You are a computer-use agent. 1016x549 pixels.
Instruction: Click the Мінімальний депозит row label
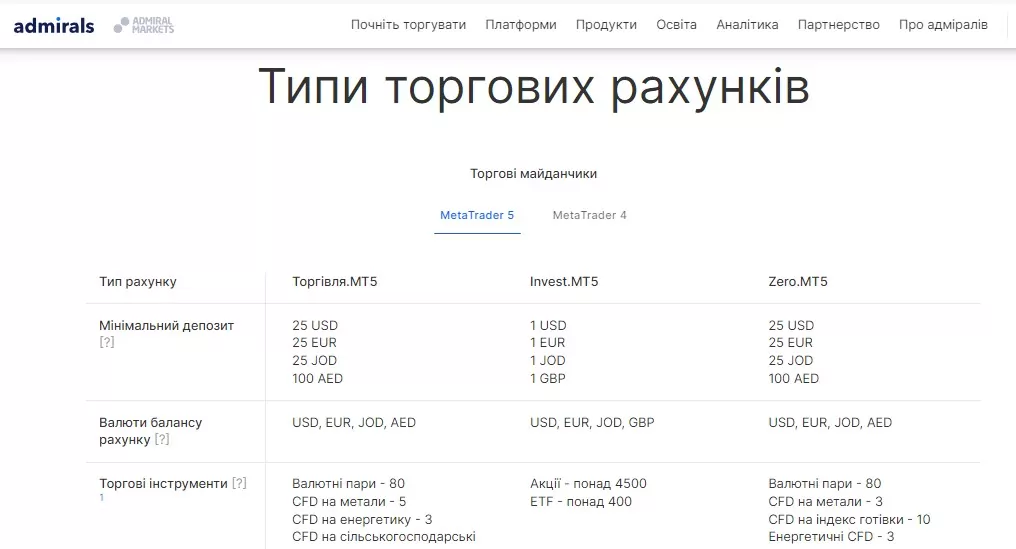(x=167, y=325)
